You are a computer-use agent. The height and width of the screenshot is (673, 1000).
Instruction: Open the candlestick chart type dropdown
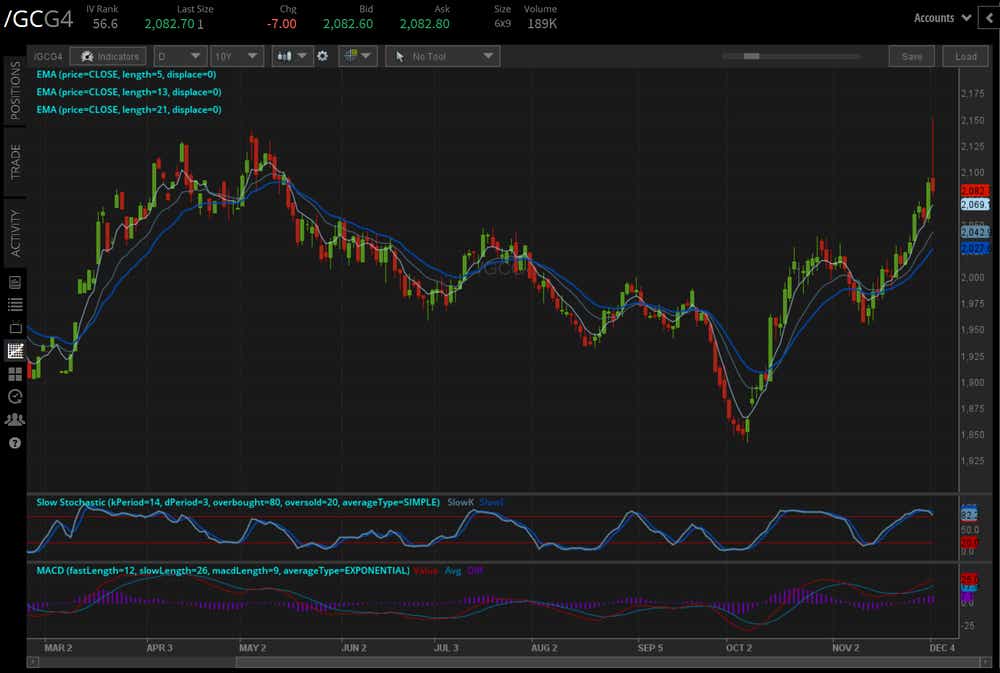291,56
